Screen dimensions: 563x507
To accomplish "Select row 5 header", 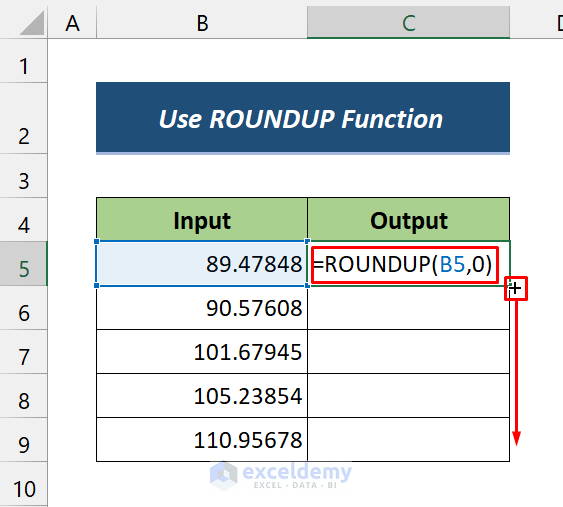I will (24, 264).
